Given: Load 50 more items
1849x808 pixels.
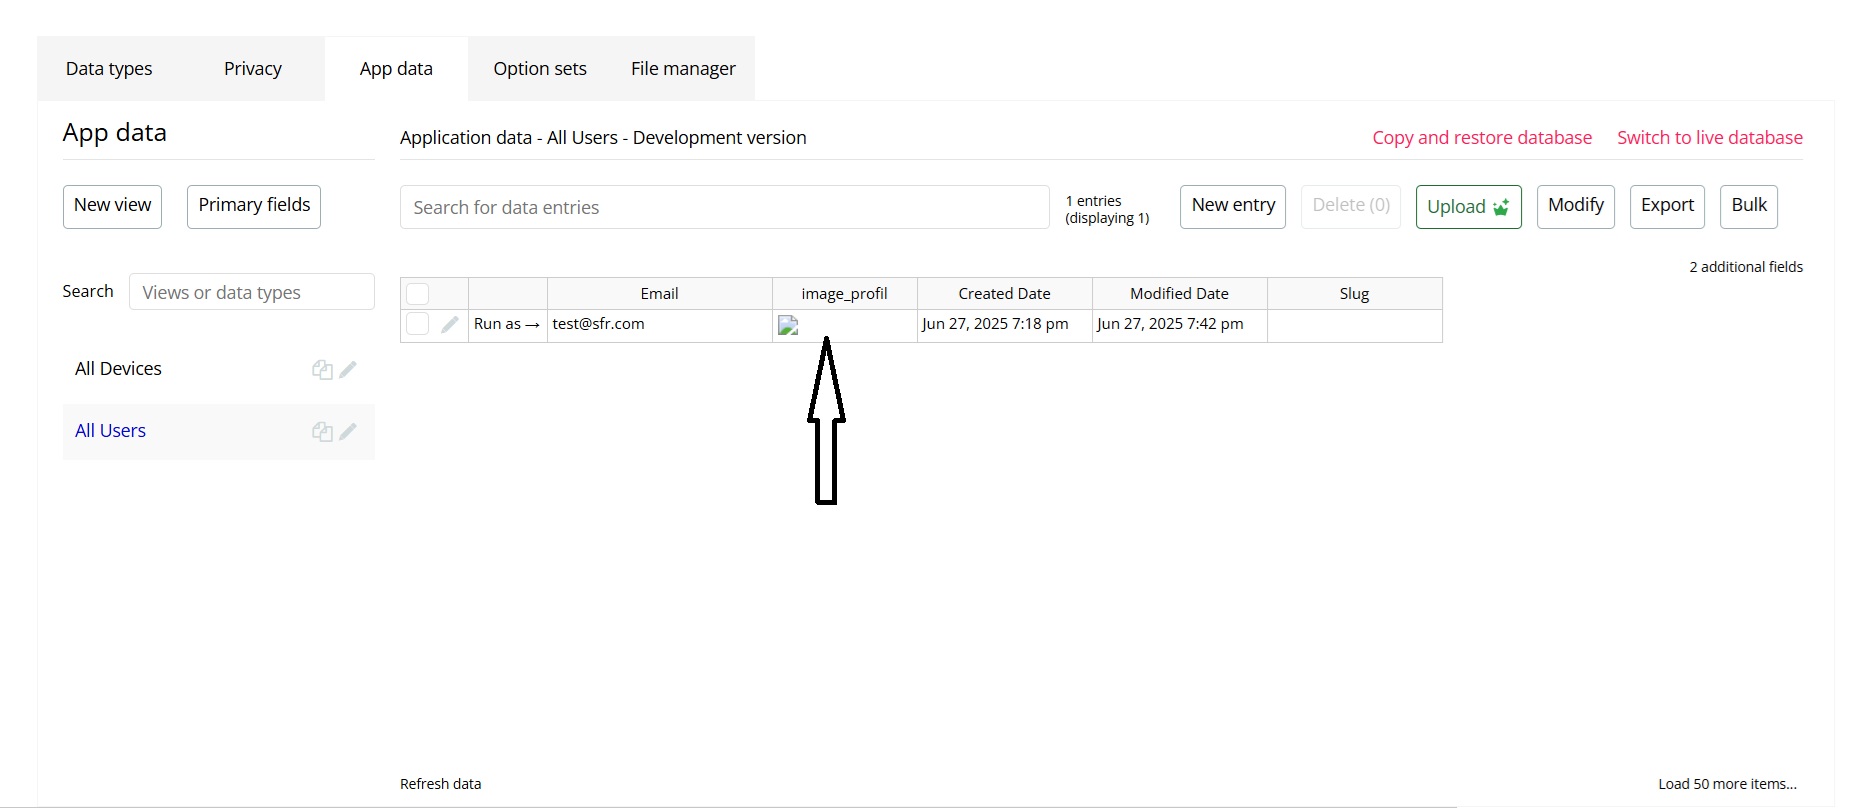Looking at the screenshot, I should click(x=1727, y=784).
